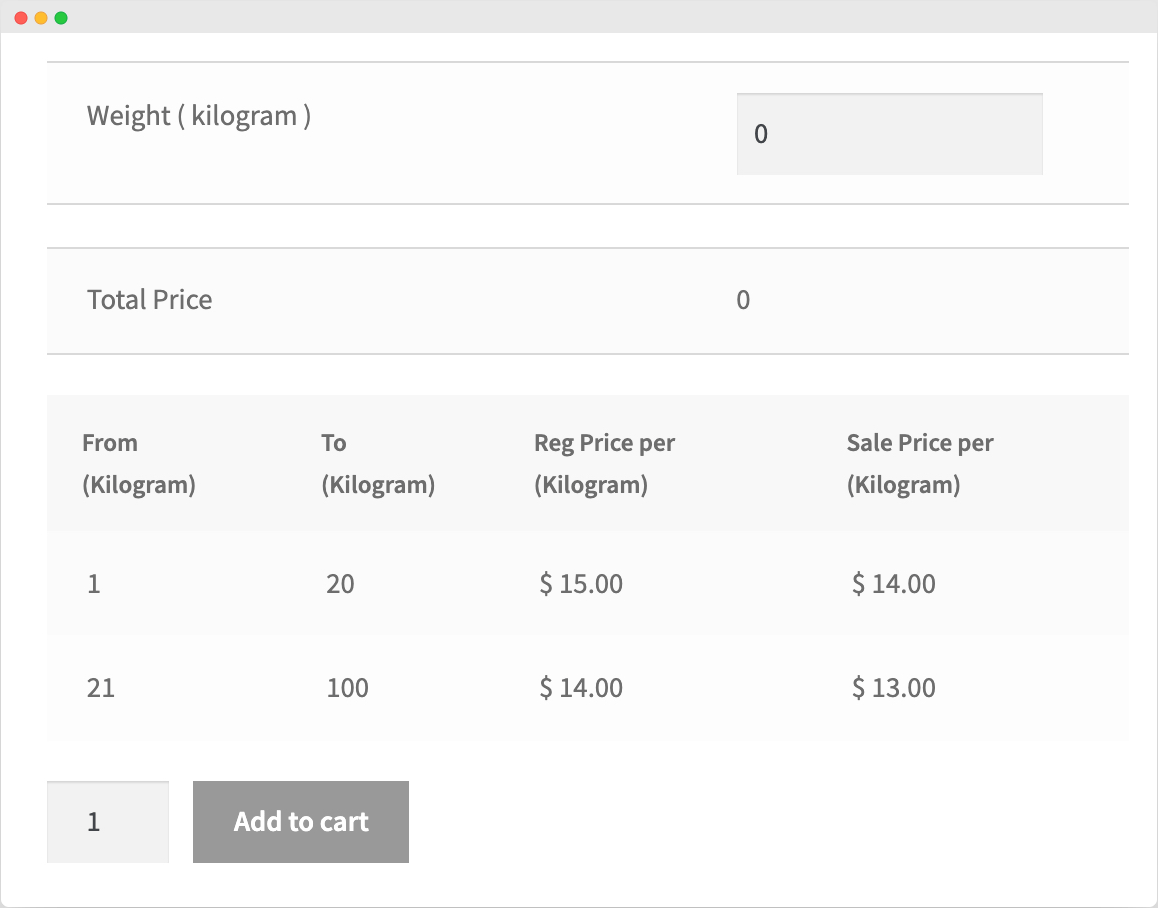Select the $ 13.00 sale price cell

(893, 688)
